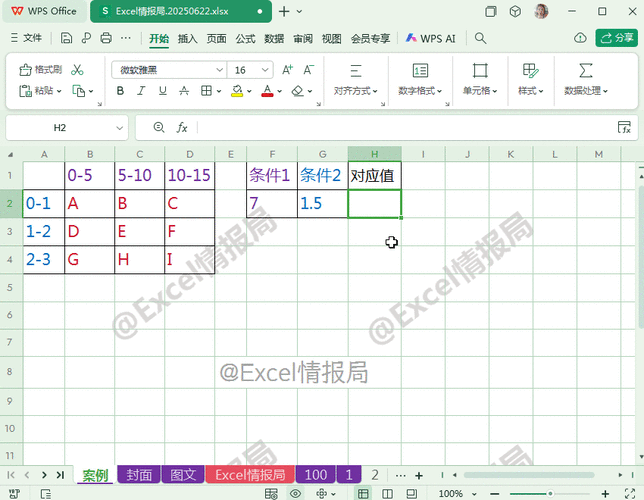The image size is (644, 500).
Task: Open a new tab with plus icon
Action: (284, 12)
